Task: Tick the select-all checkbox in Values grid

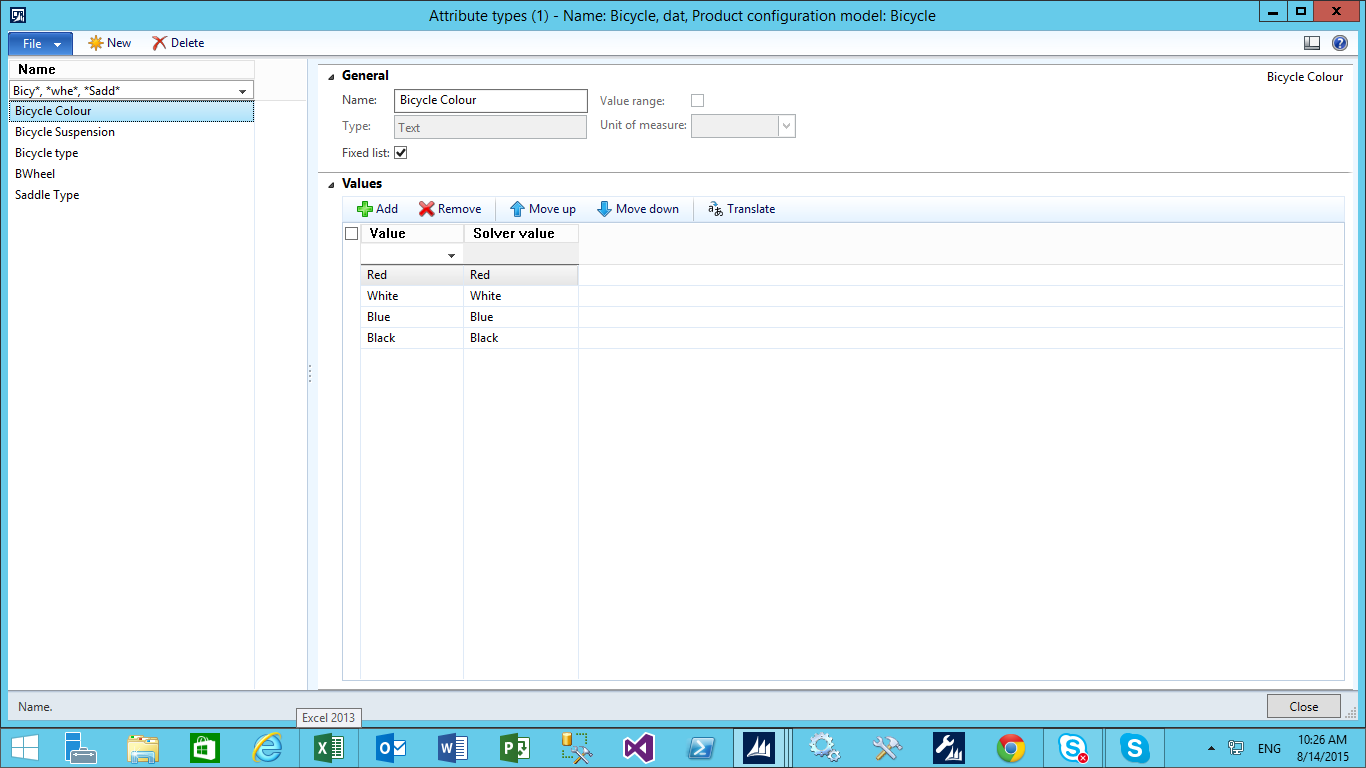Action: (x=351, y=233)
